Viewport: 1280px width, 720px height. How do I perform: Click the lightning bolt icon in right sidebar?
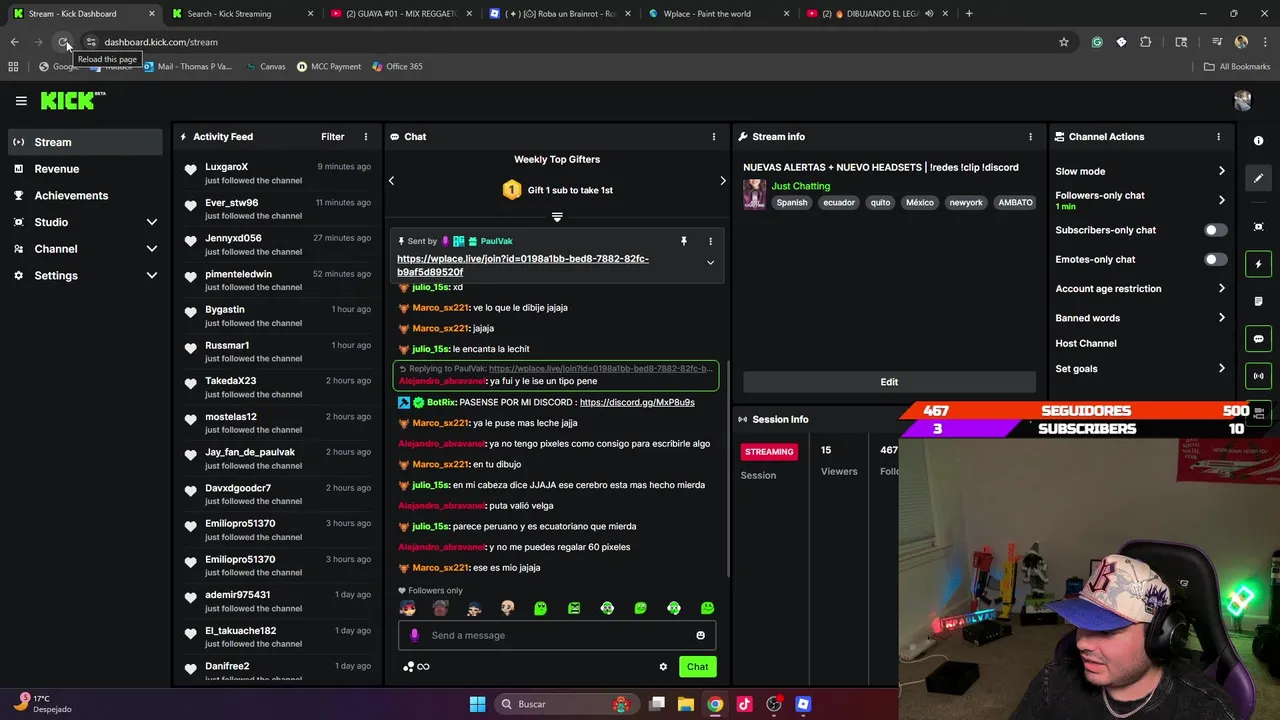pyautogui.click(x=1259, y=264)
